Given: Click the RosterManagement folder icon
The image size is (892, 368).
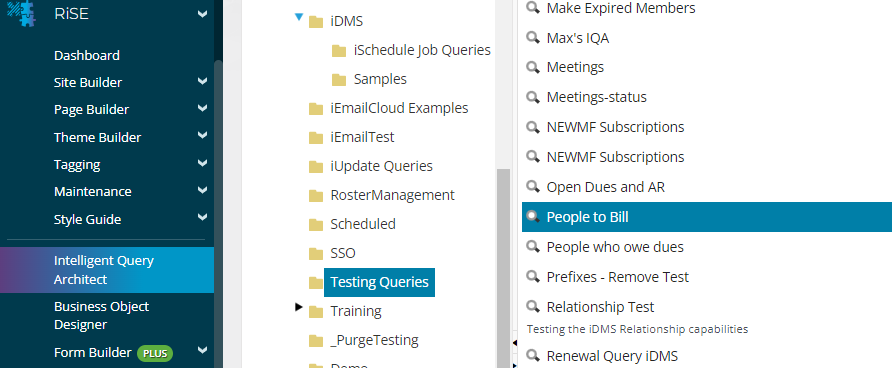Looking at the screenshot, I should point(316,196).
